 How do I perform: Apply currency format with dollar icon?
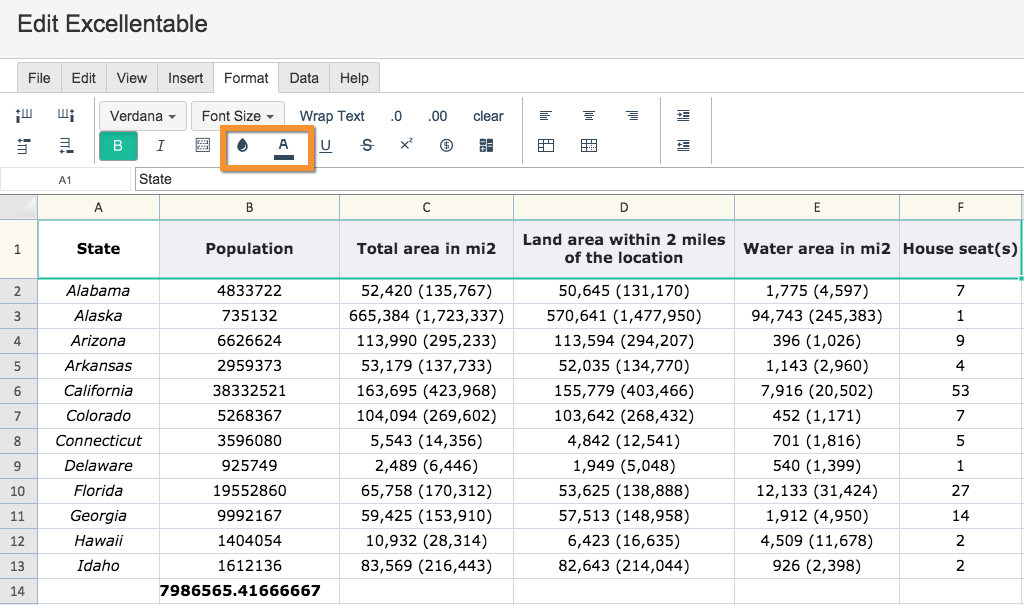[x=446, y=146]
